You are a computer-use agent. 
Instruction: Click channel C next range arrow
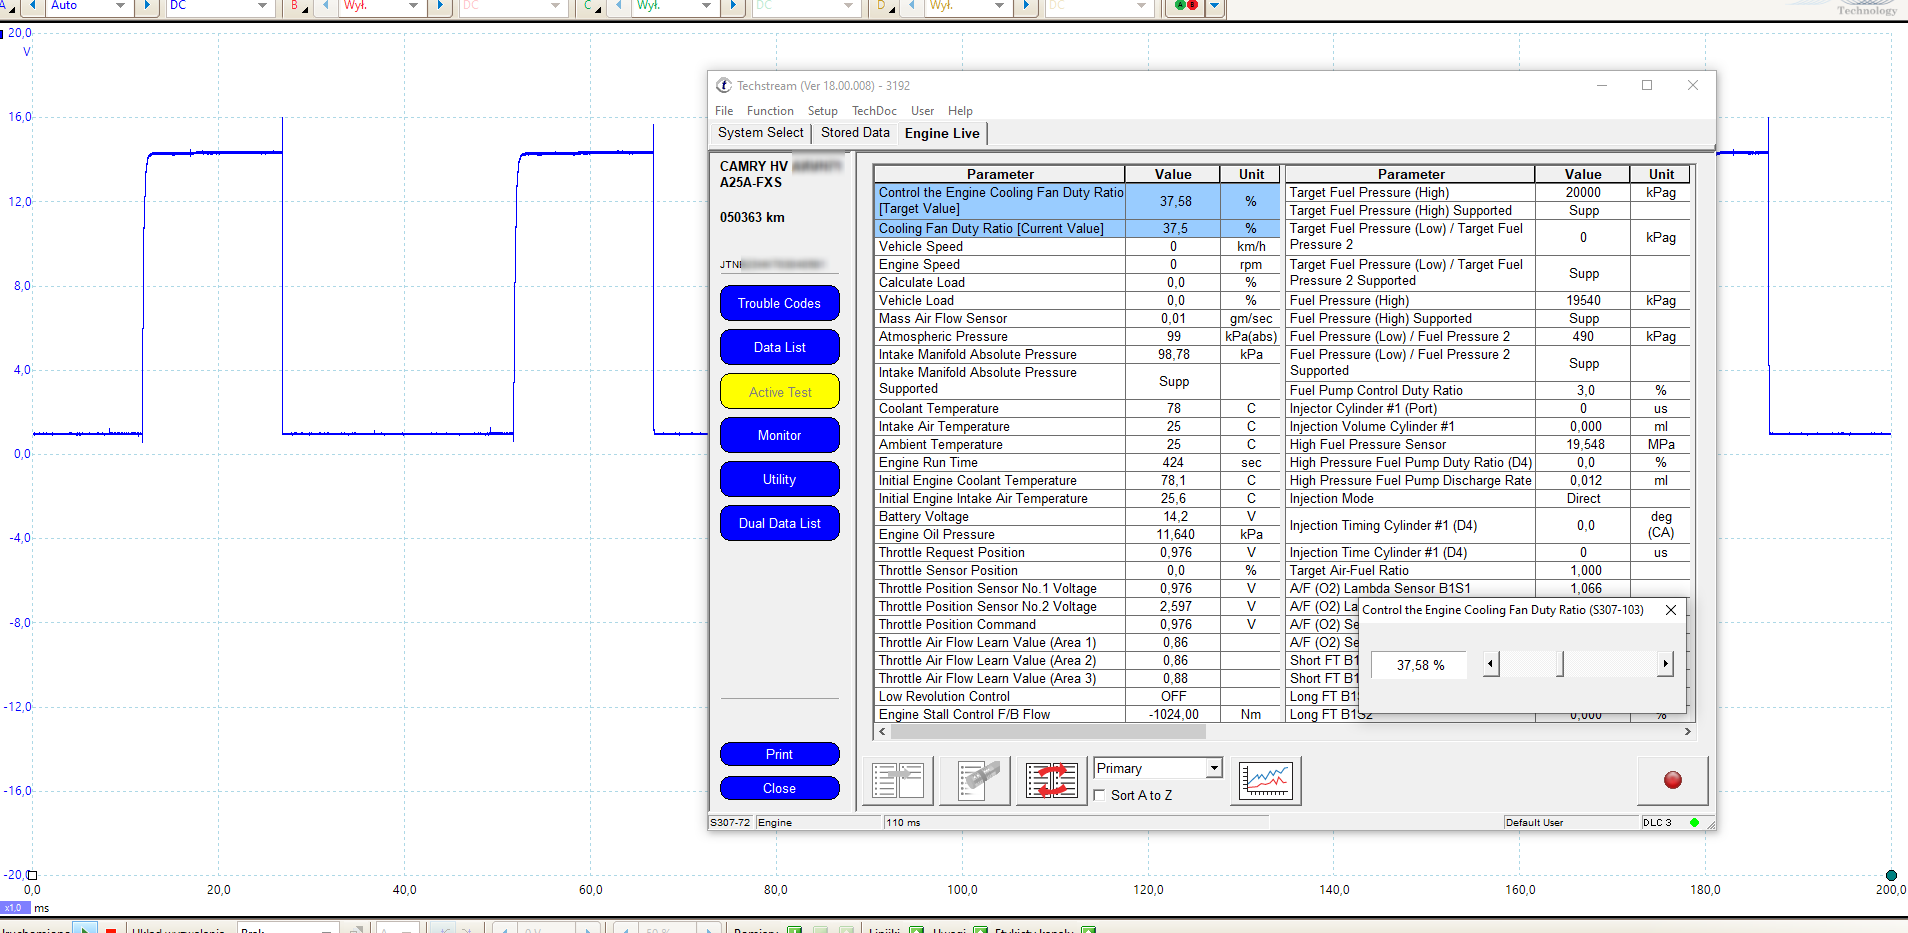point(733,6)
